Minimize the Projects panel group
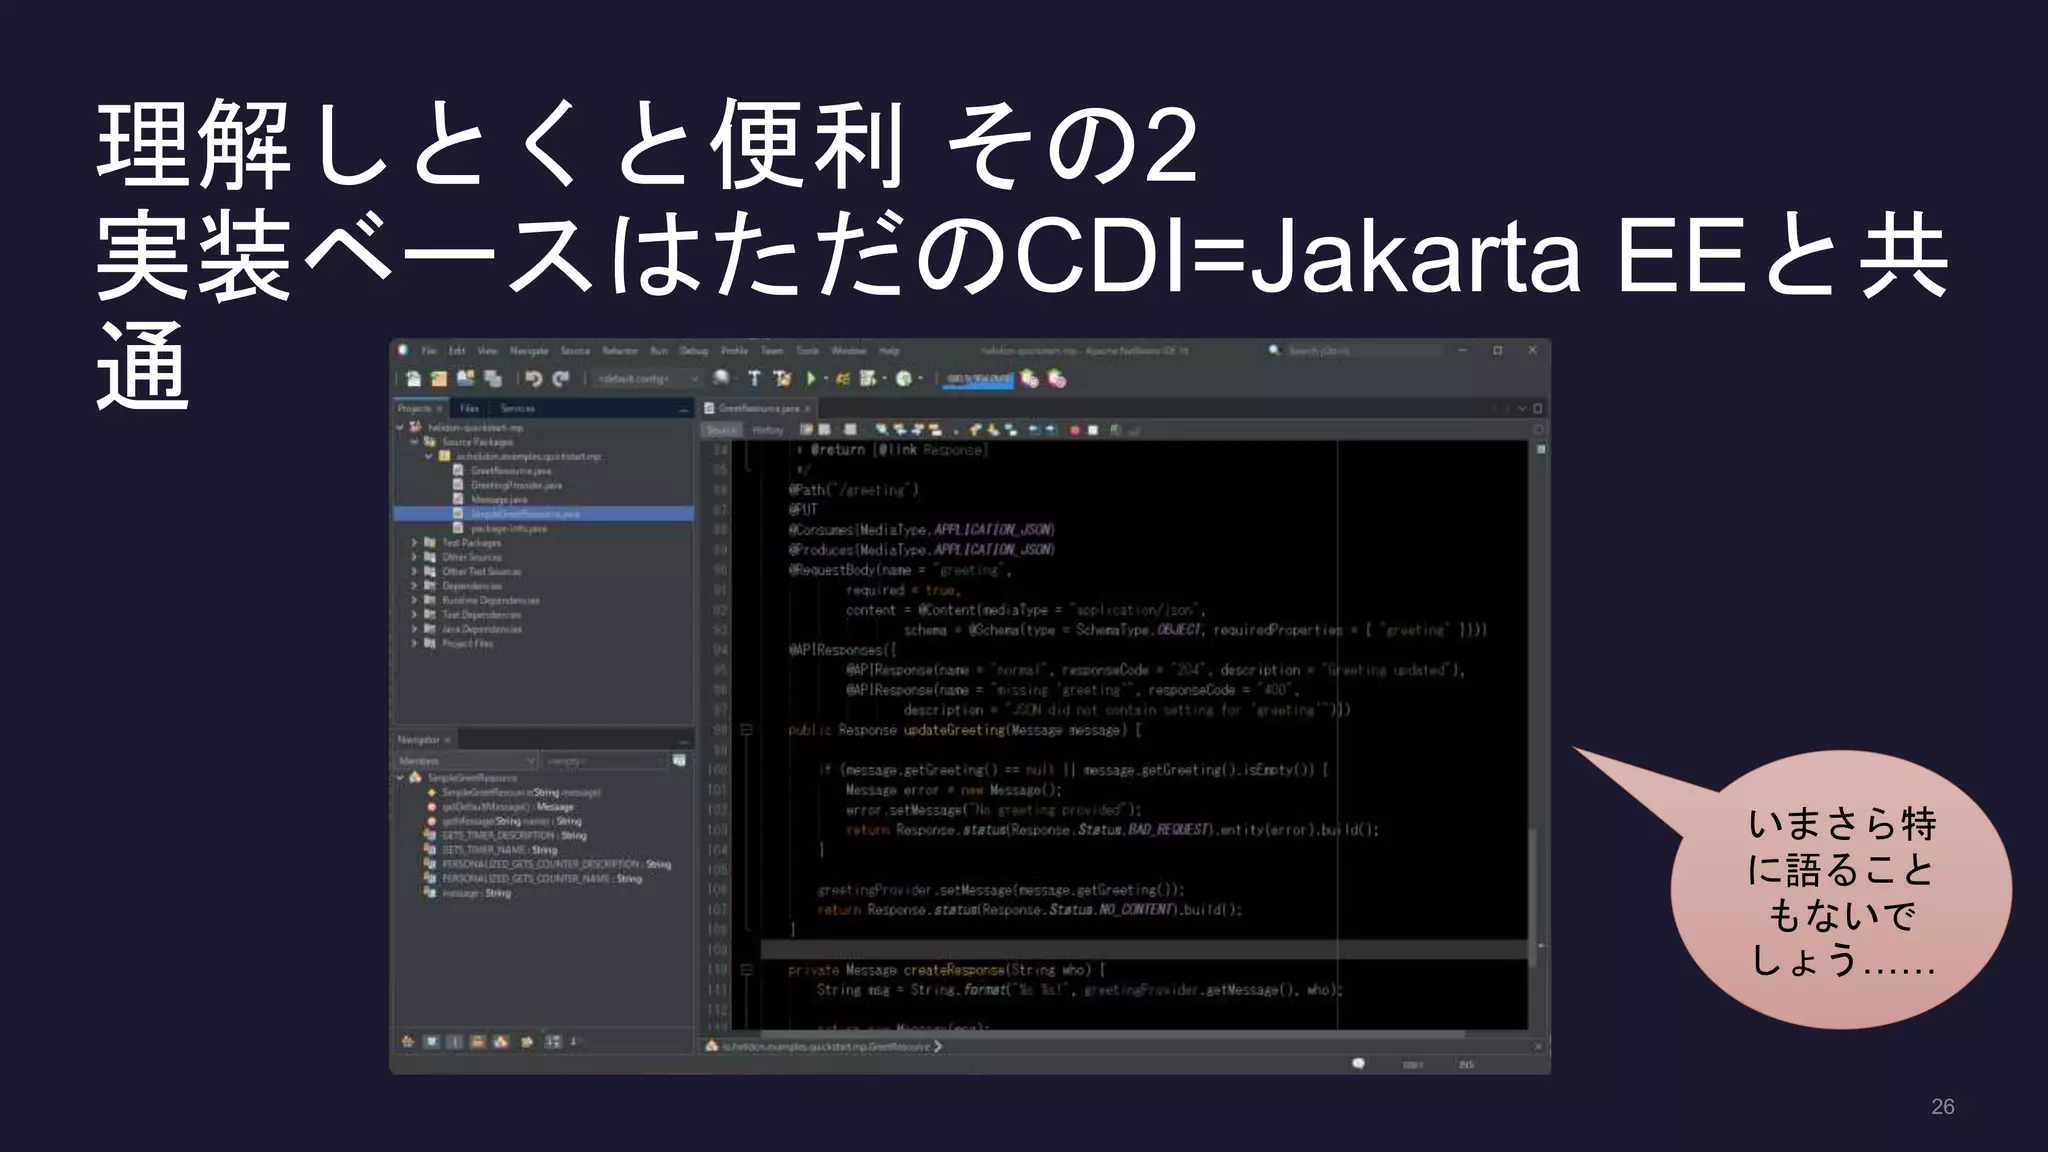 click(684, 409)
